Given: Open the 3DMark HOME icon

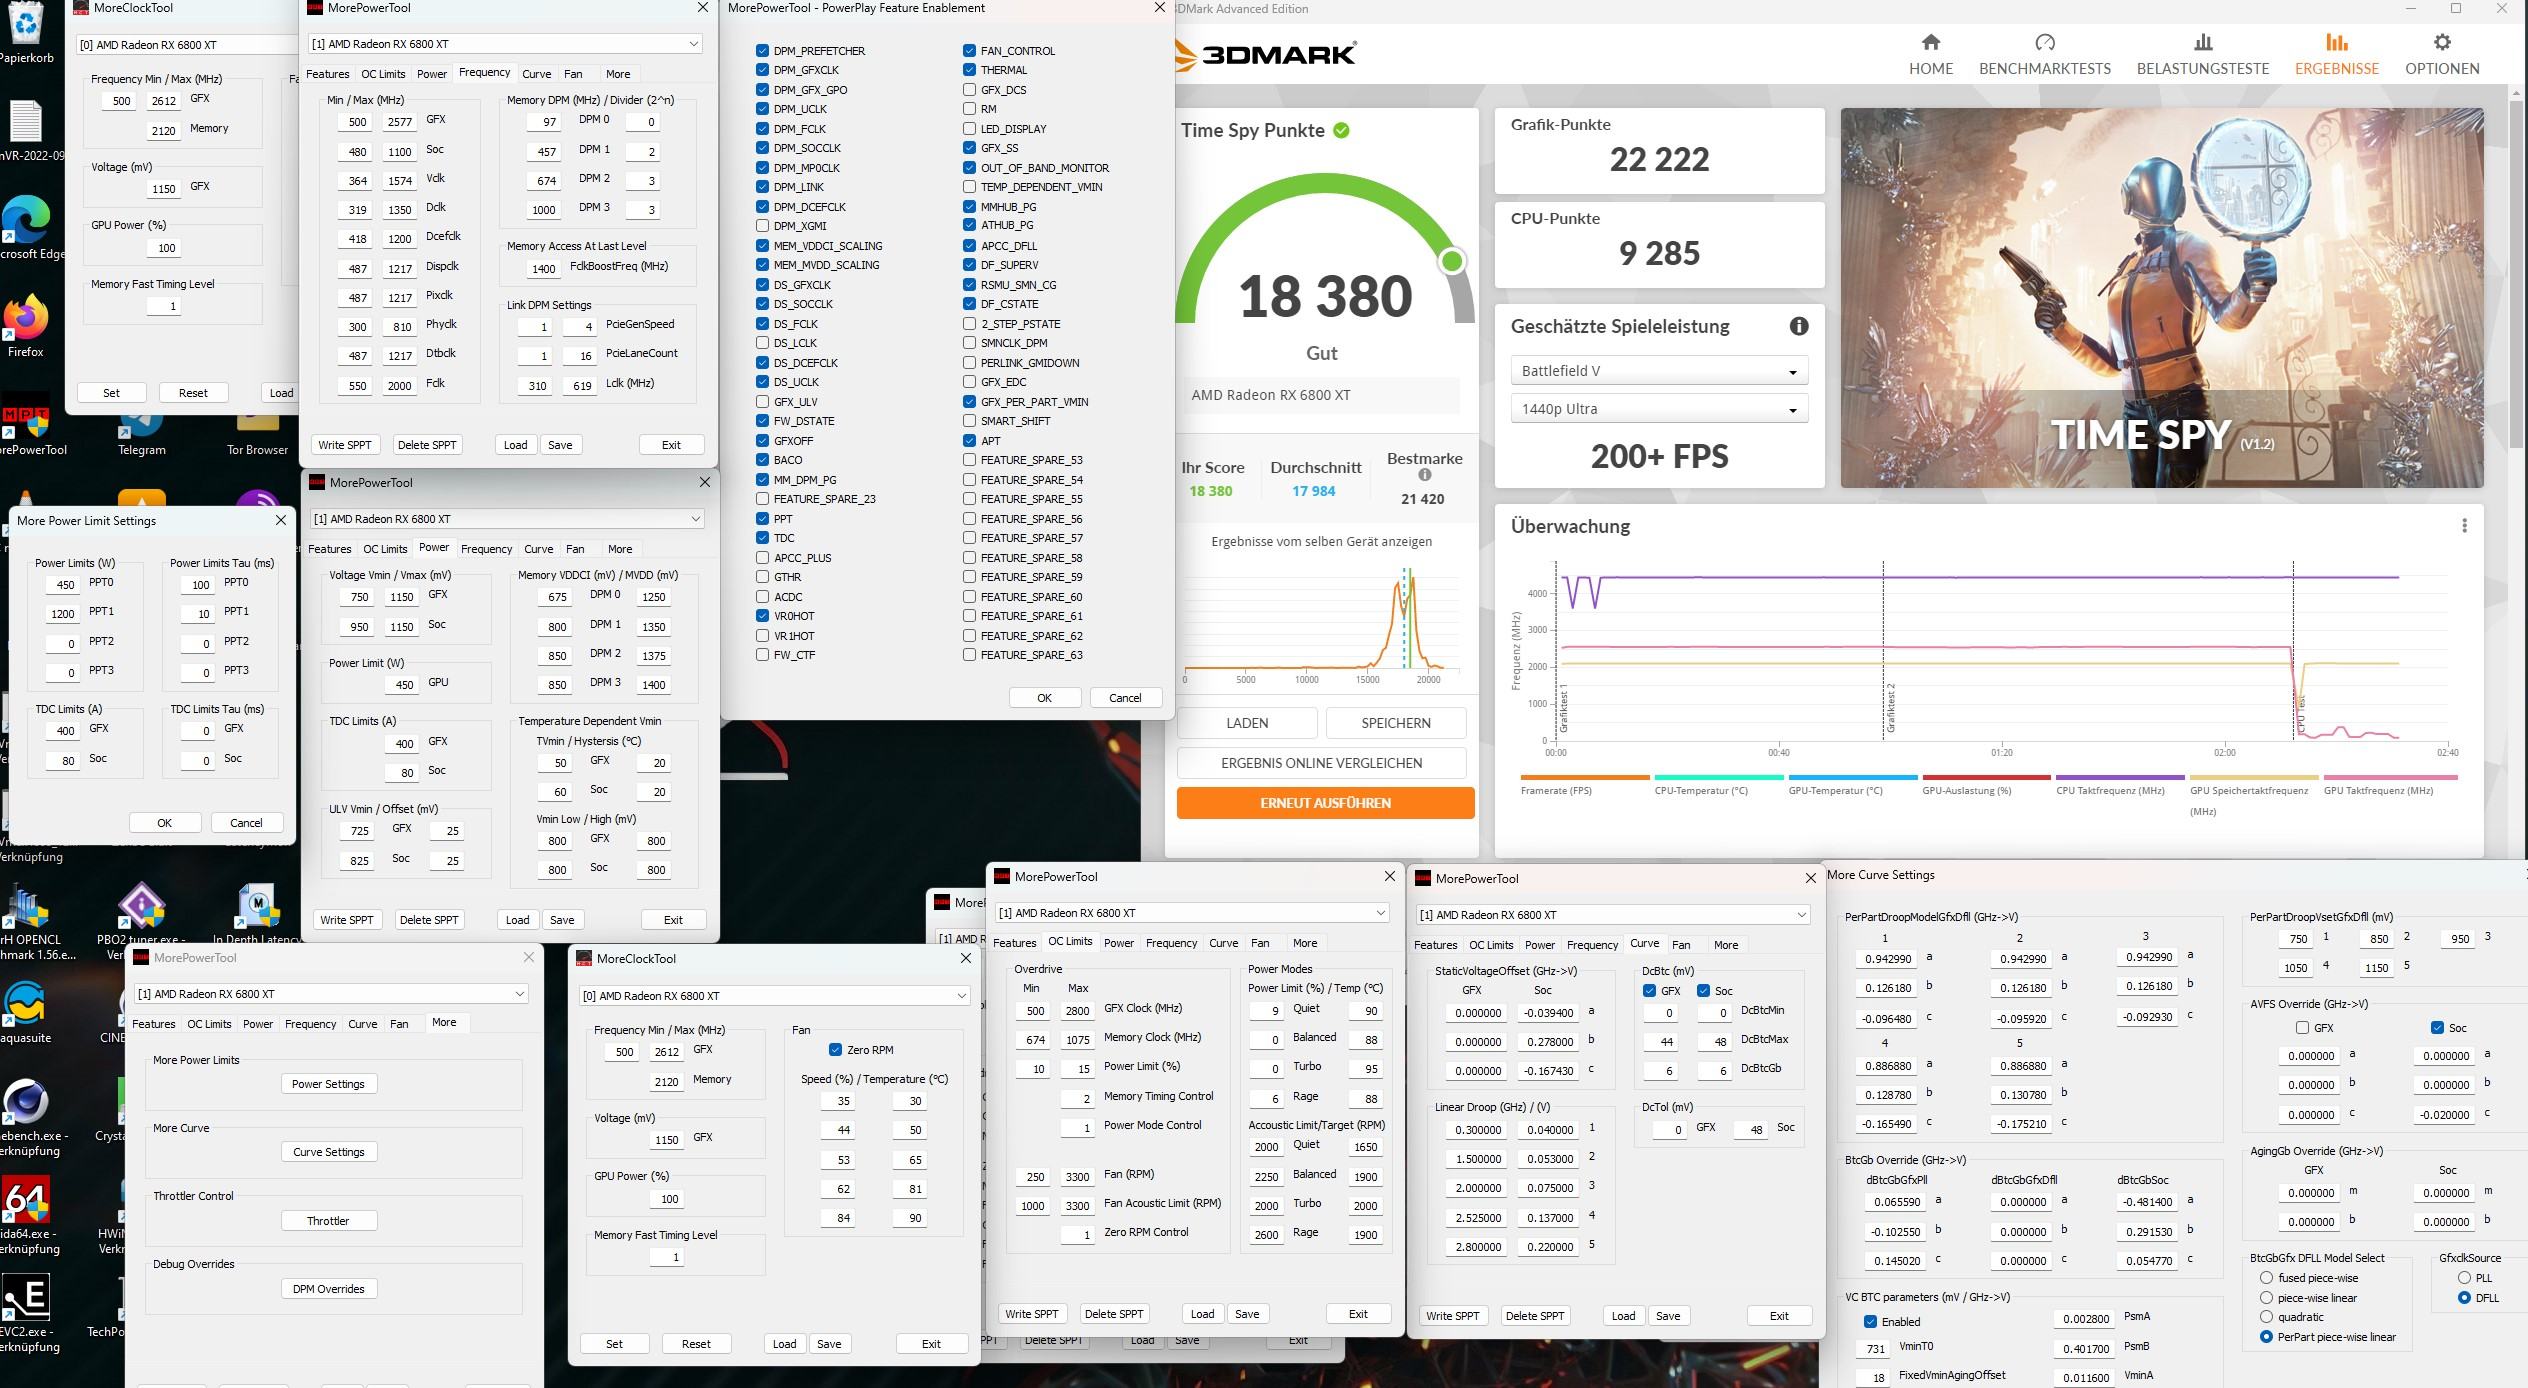Looking at the screenshot, I should click(1930, 42).
